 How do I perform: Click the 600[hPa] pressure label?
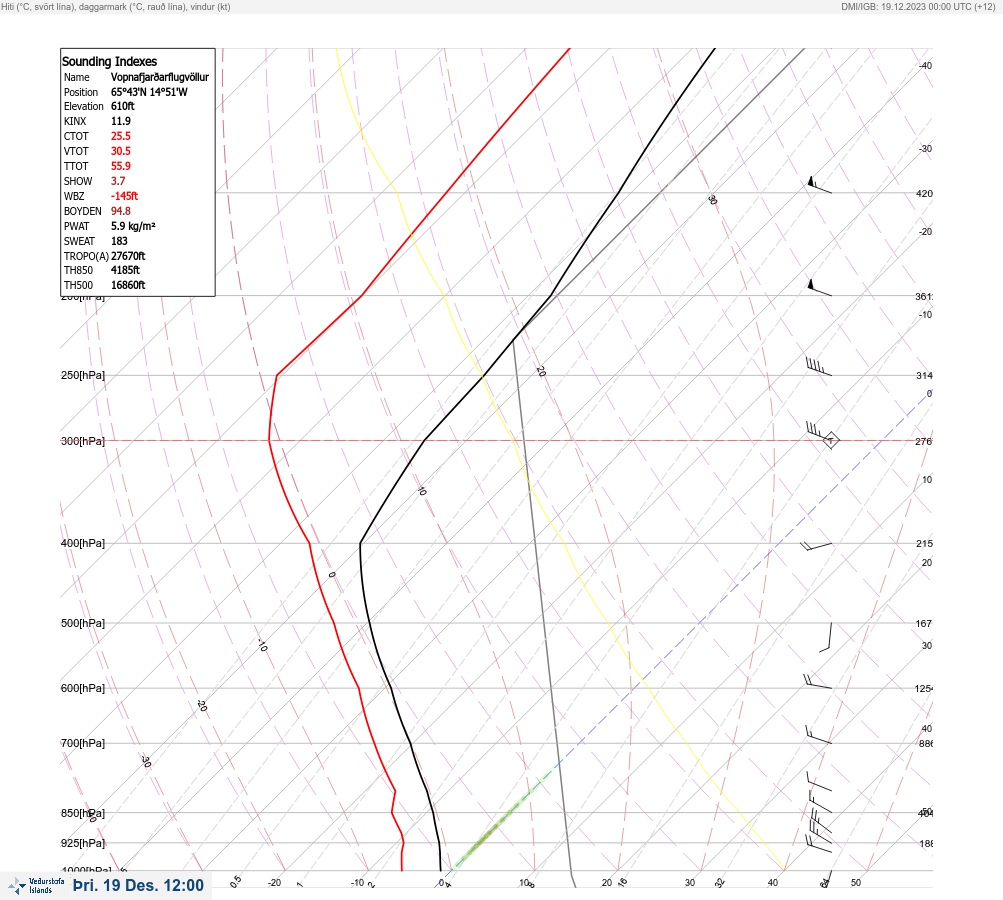(83, 688)
